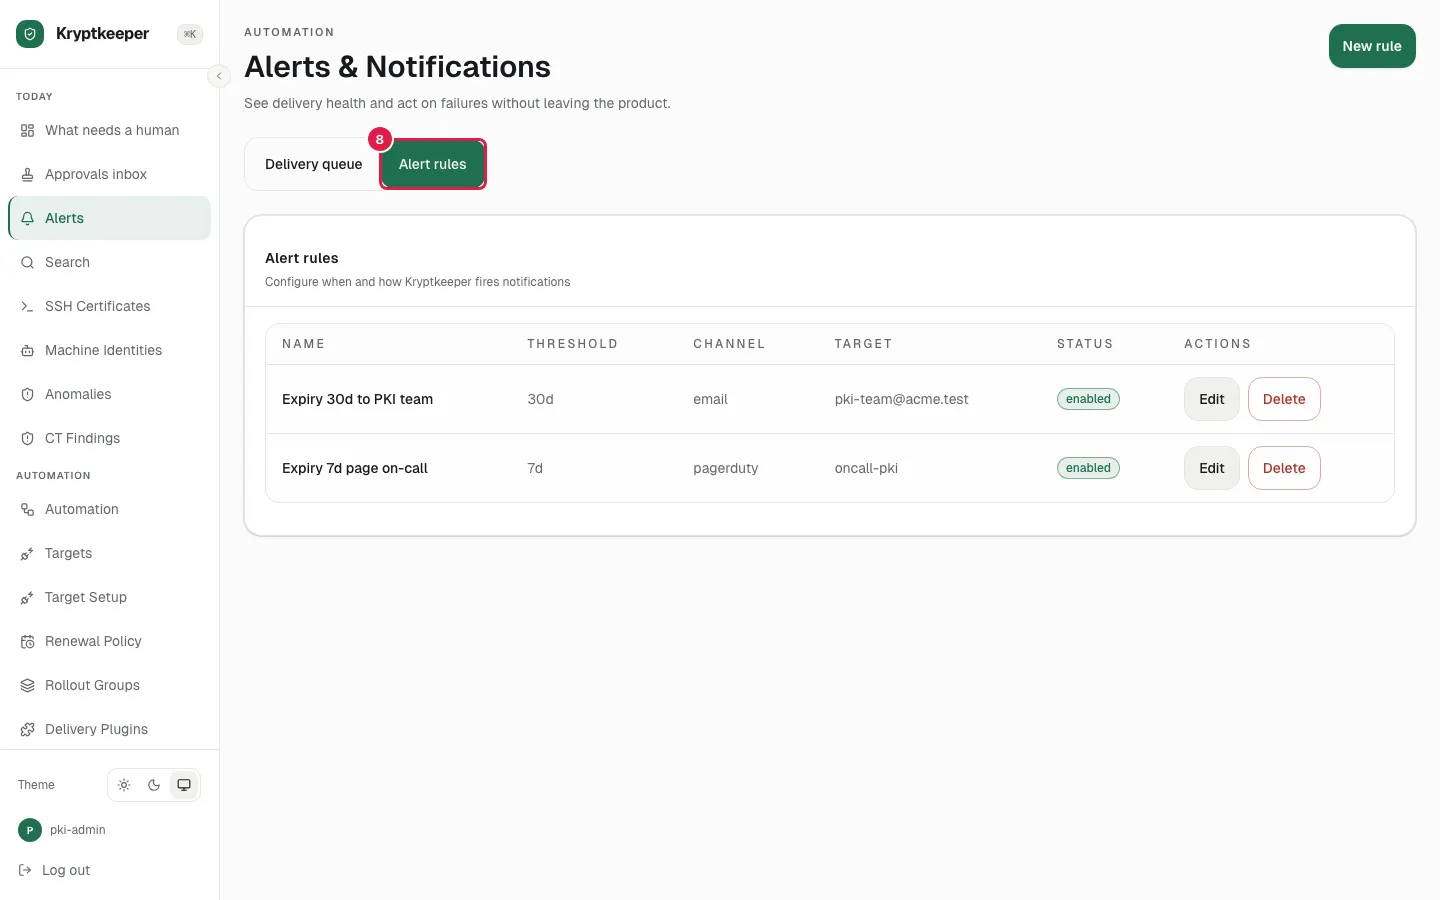The image size is (1440, 900).
Task: Click the Log out arrow icon
Action: 26,871
